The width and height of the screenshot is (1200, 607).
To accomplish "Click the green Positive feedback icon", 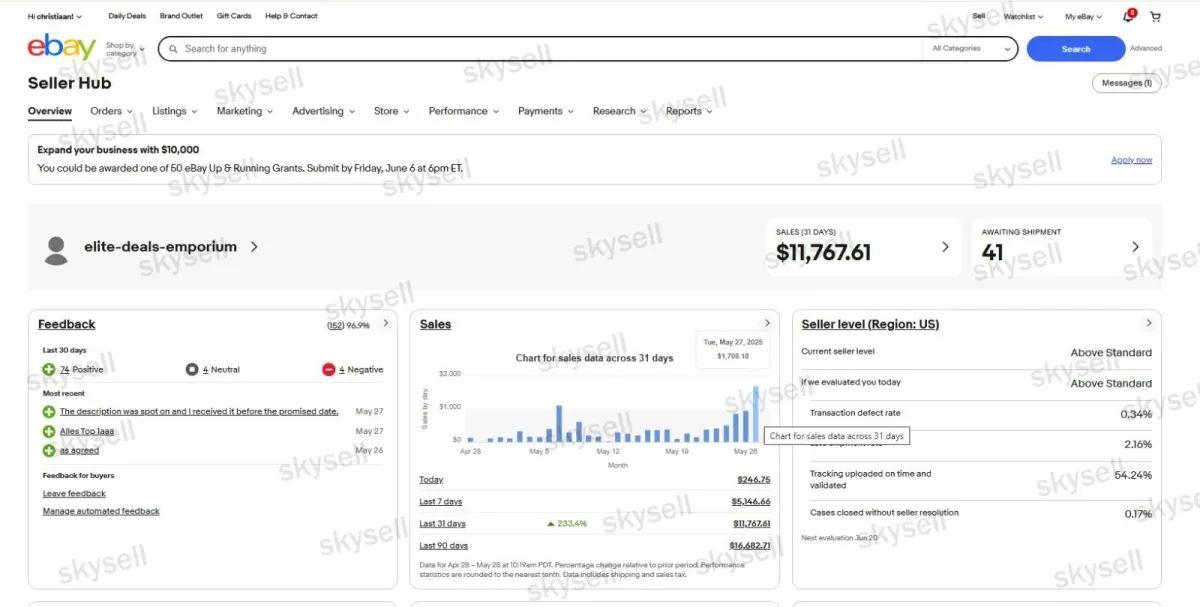I will [x=49, y=370].
